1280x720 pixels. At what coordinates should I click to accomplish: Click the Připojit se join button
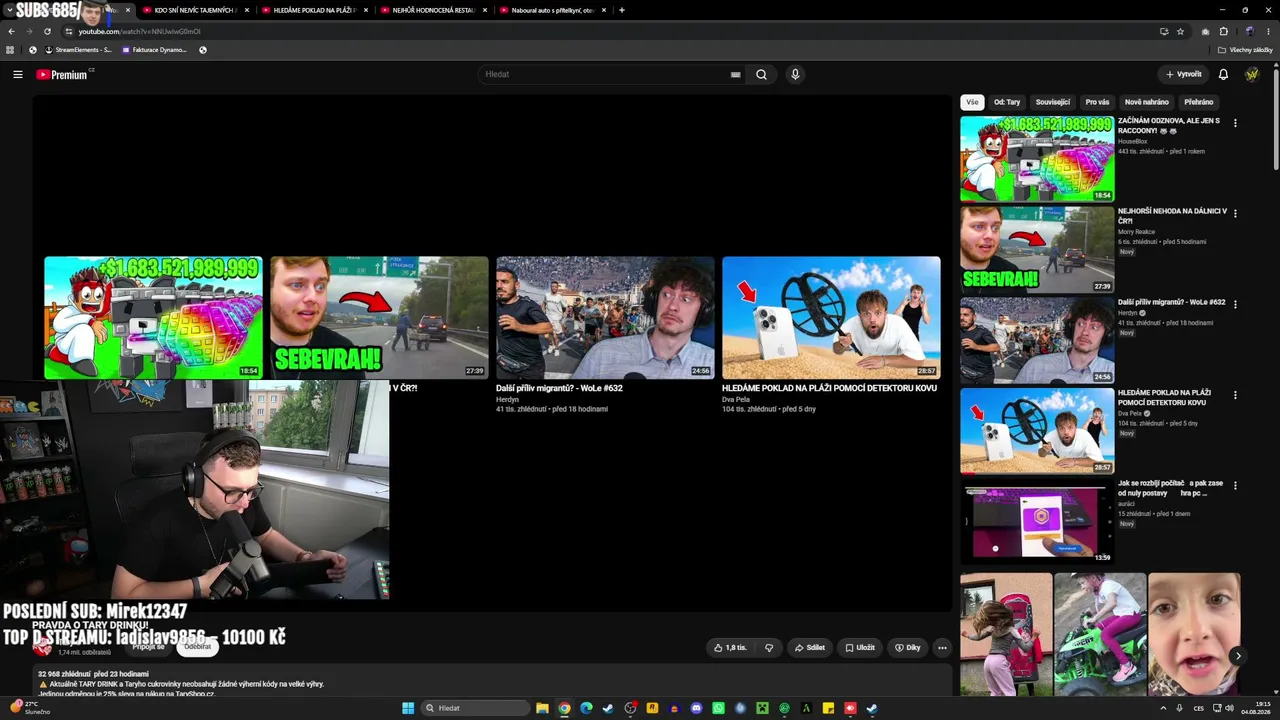[x=149, y=646]
